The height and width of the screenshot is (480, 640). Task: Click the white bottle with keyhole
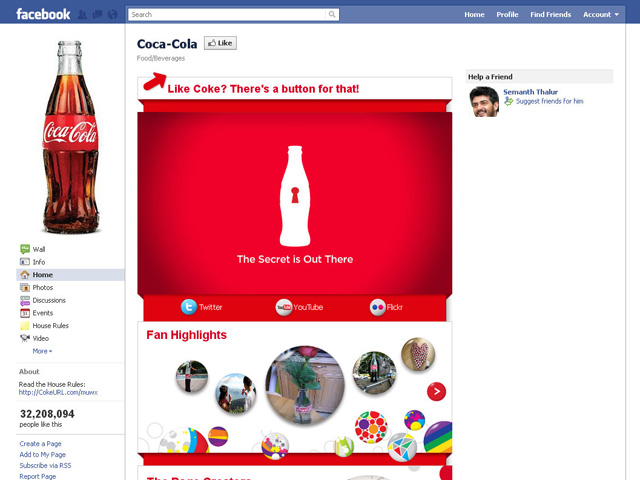pyautogui.click(x=295, y=196)
